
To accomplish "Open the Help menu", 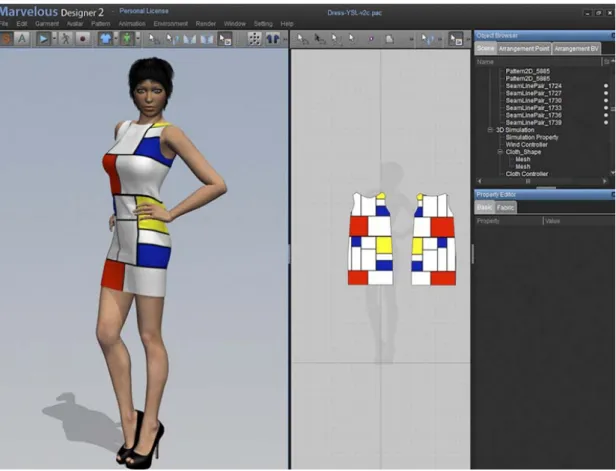I will (x=287, y=24).
